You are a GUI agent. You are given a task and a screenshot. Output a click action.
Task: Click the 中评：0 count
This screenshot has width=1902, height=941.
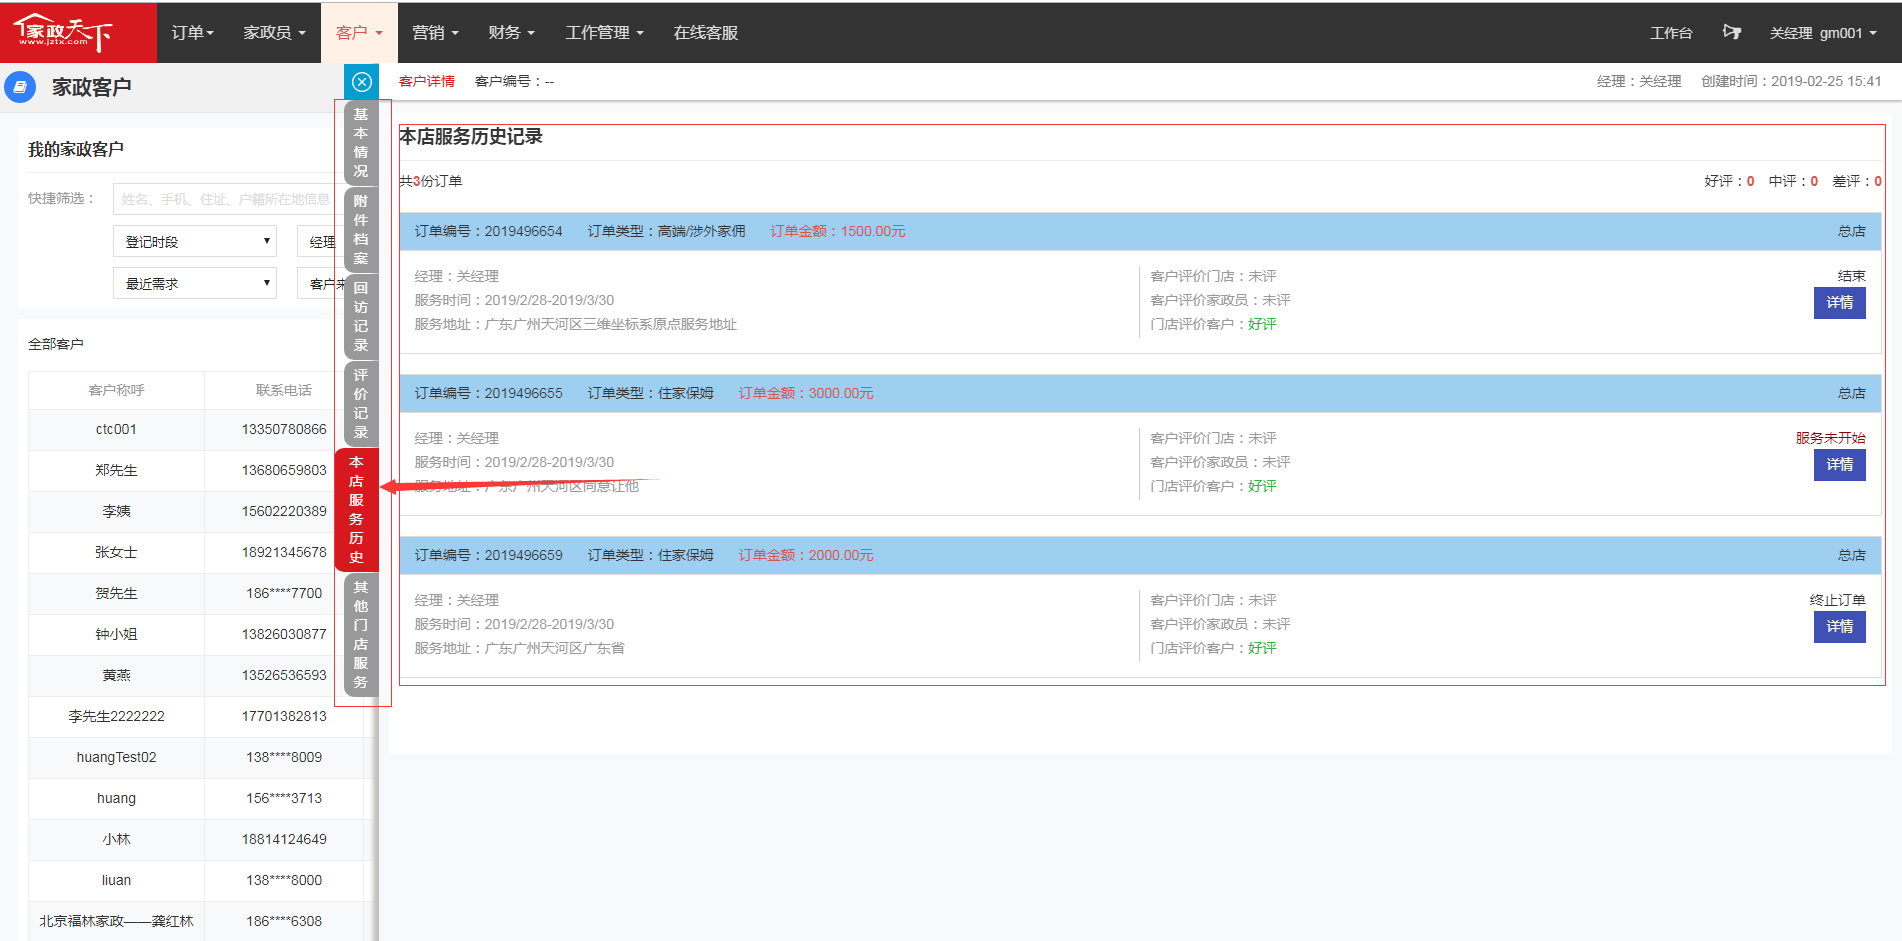pos(1793,181)
